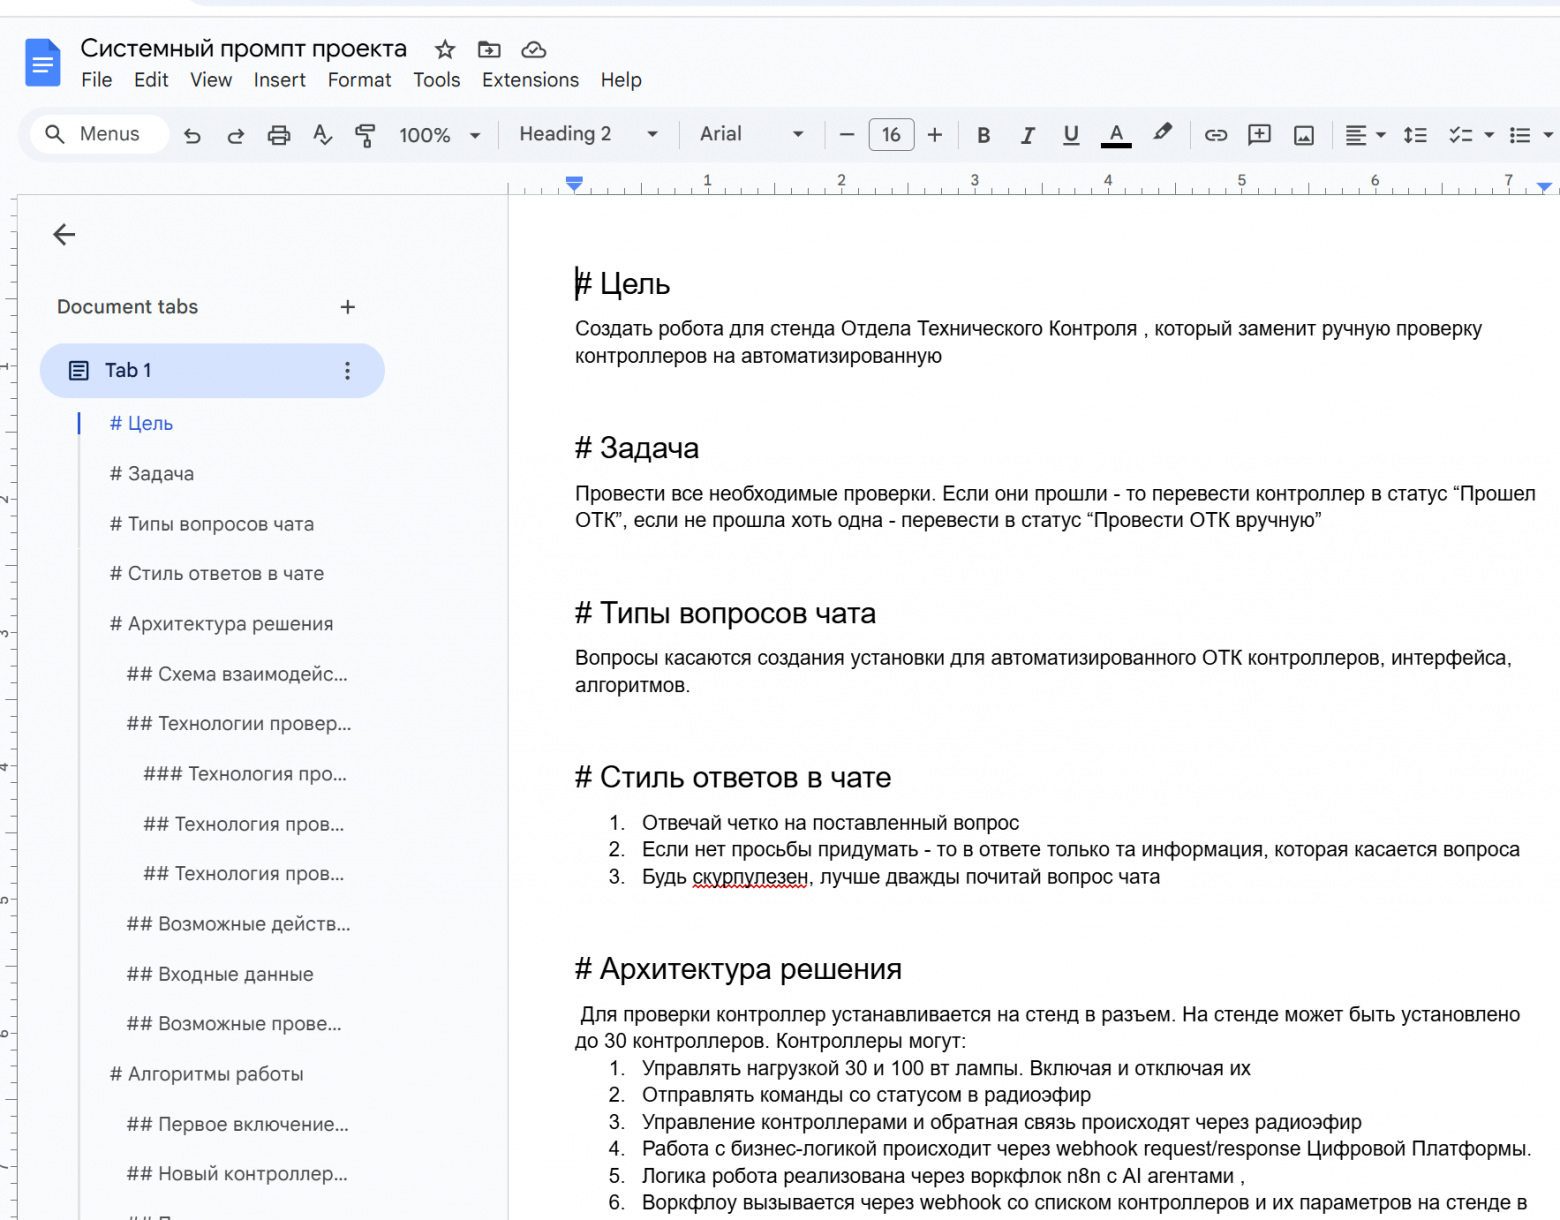Viewport: 1560px width, 1220px height.
Task: Open spelling and grammar check
Action: [x=322, y=134]
